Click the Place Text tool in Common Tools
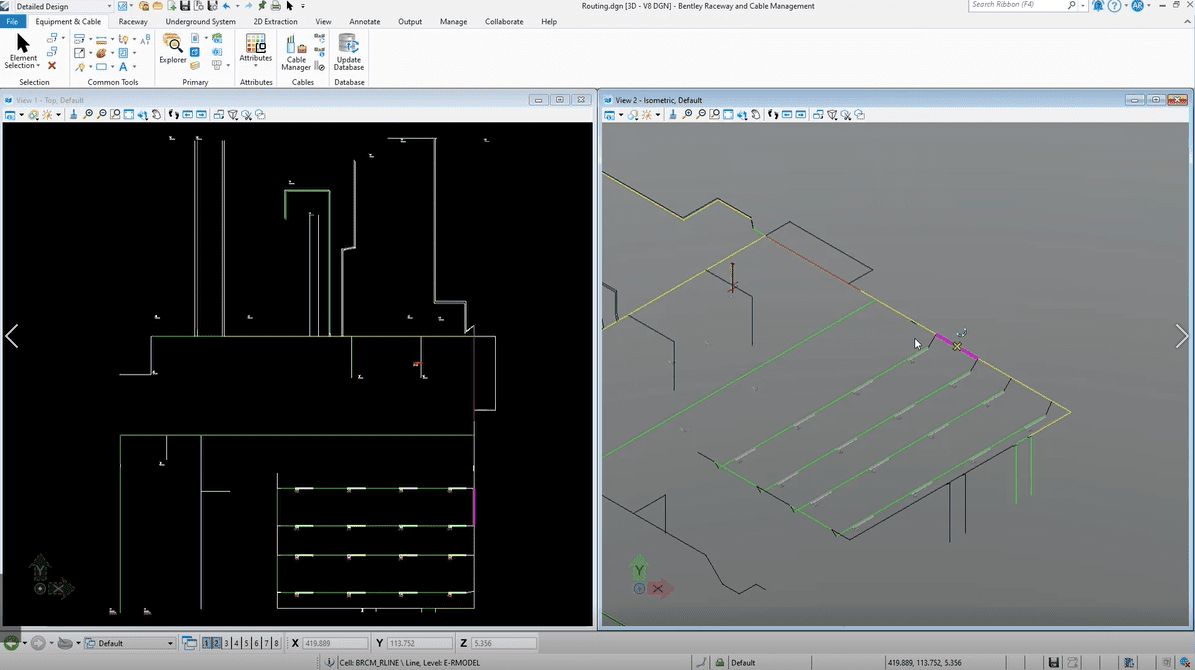 point(123,67)
